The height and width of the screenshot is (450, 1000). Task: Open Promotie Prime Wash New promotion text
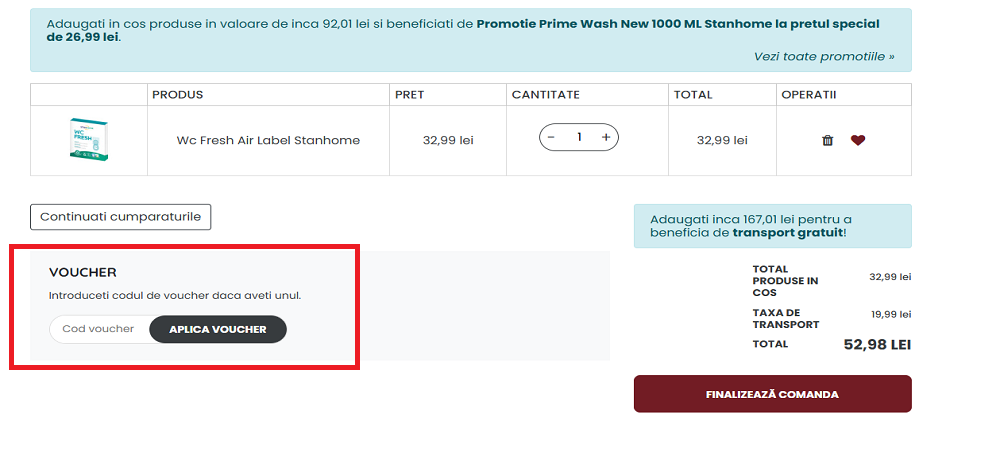[677, 23]
